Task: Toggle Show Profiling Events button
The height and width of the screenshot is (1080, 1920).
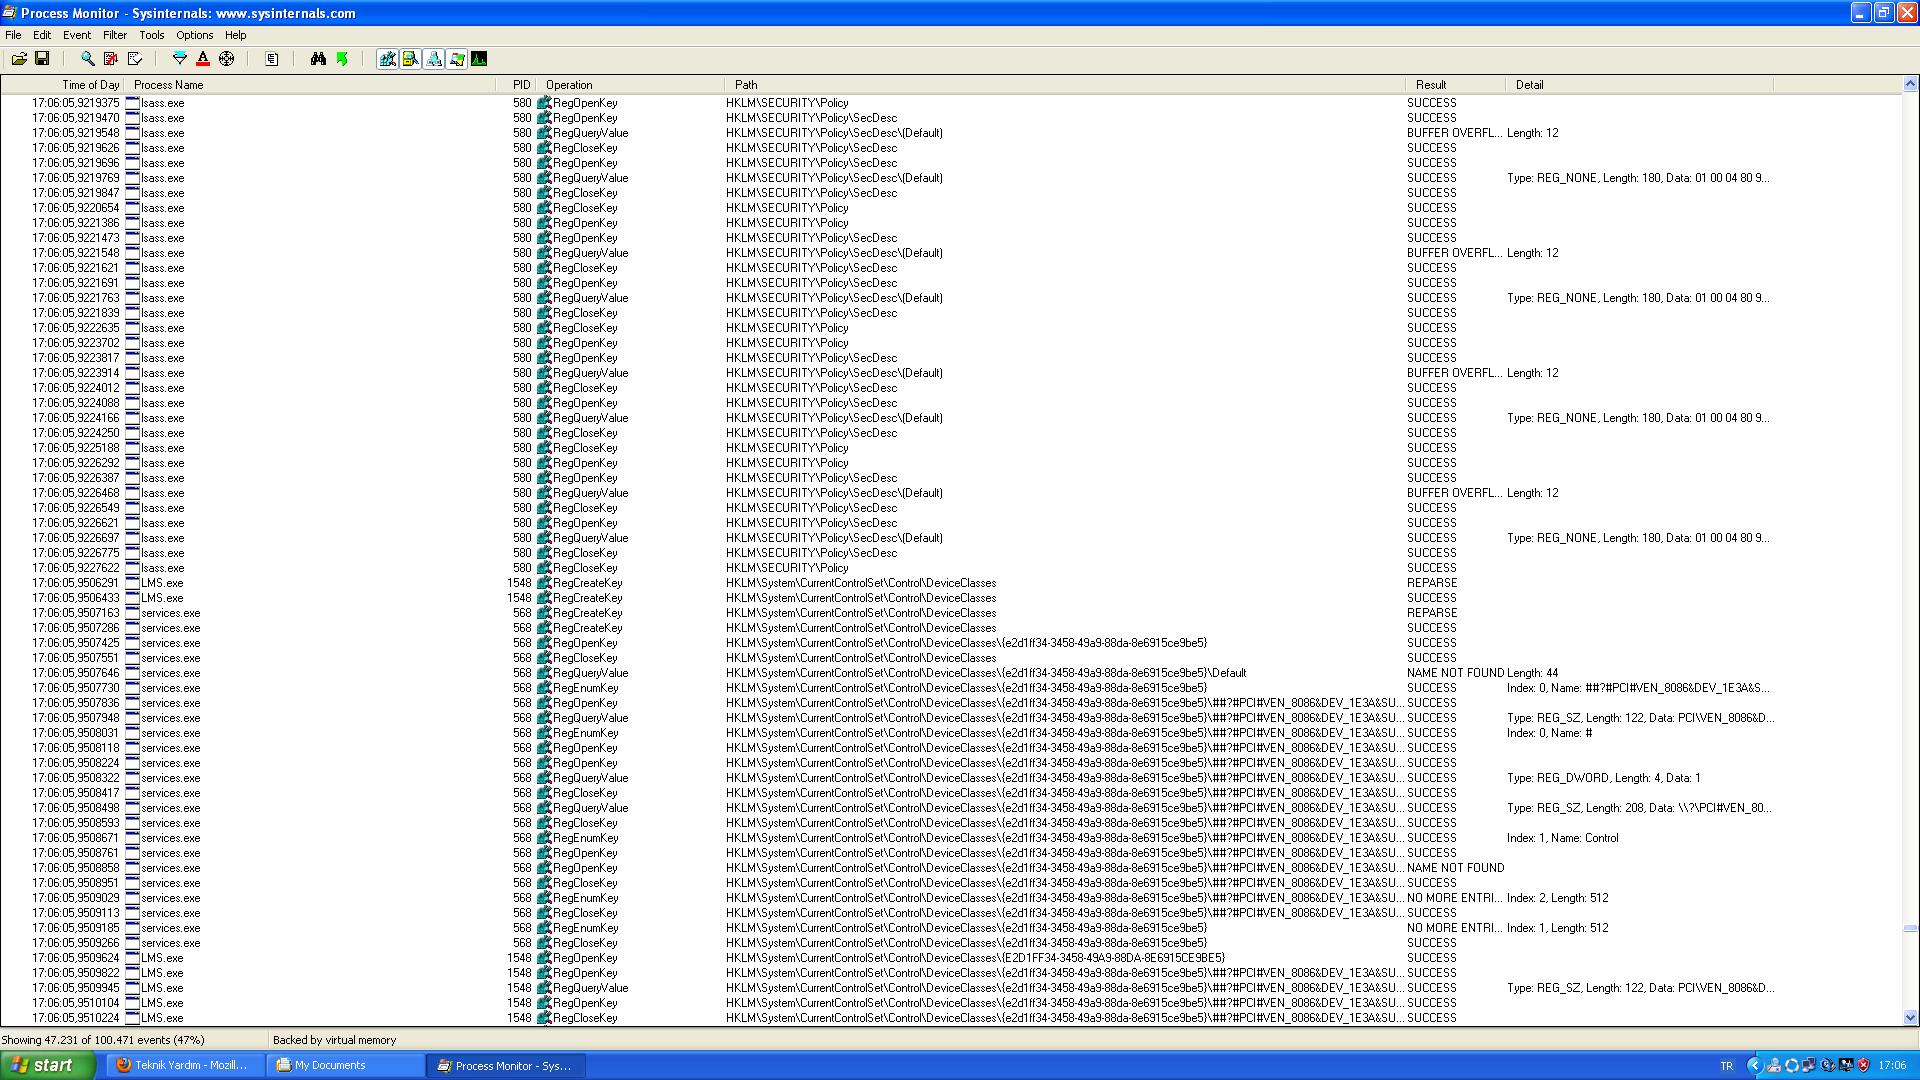Action: [479, 59]
